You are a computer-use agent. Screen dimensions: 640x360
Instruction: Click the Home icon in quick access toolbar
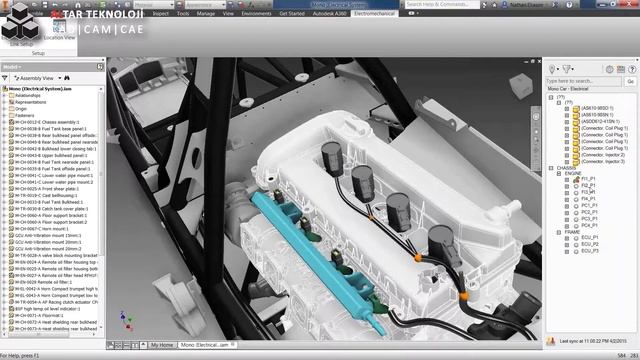[78, 4]
